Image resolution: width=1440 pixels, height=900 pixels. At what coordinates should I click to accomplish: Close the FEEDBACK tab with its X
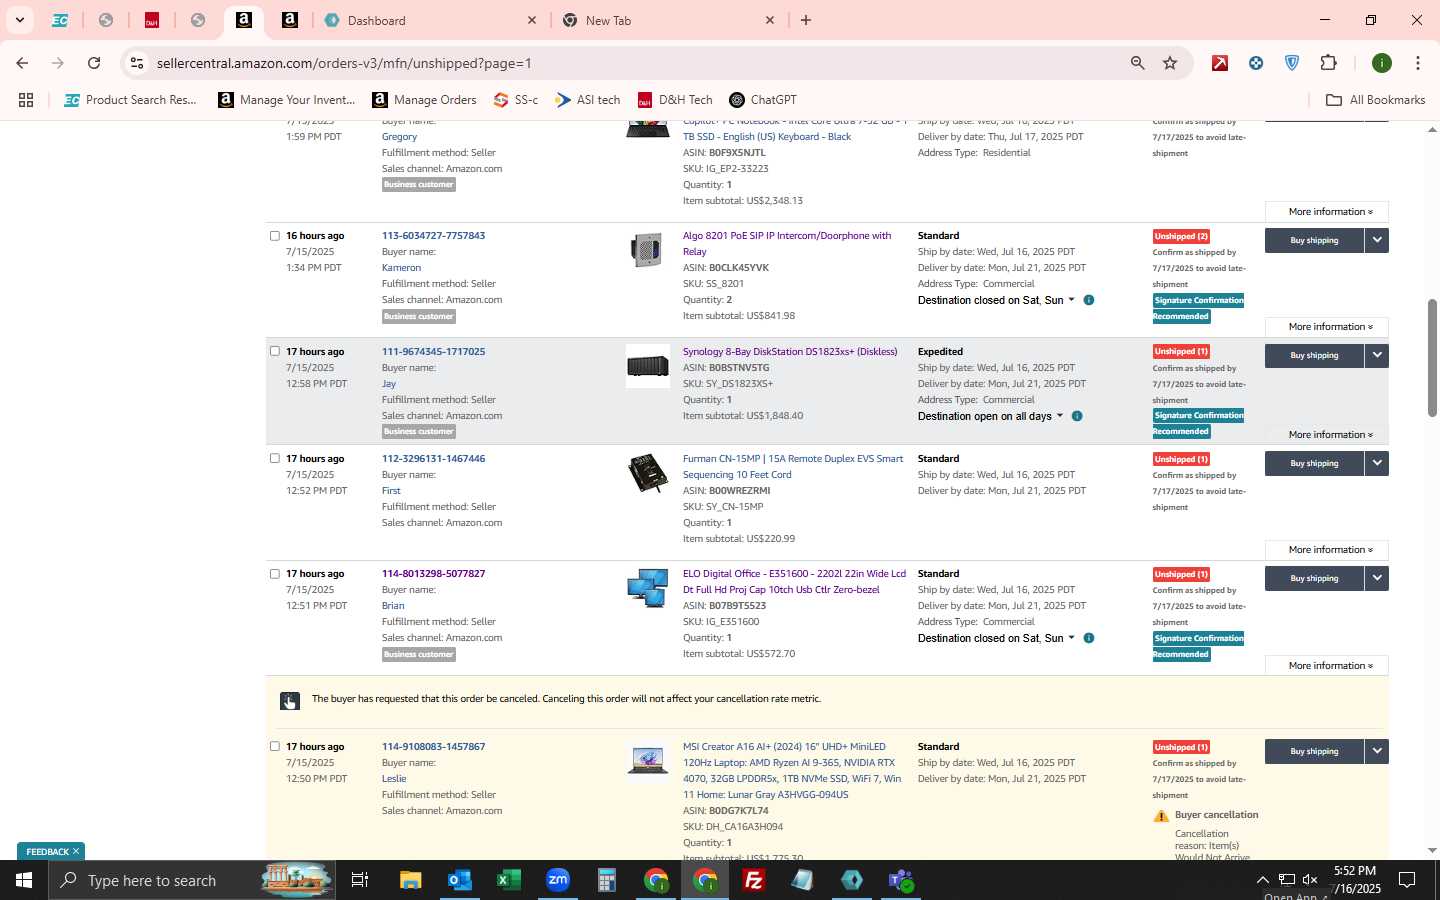pos(76,852)
